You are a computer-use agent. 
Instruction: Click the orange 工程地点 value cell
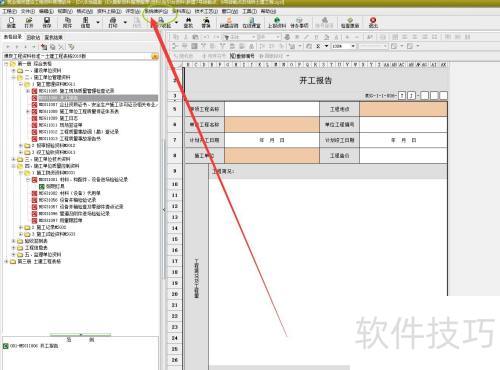[x=403, y=109]
